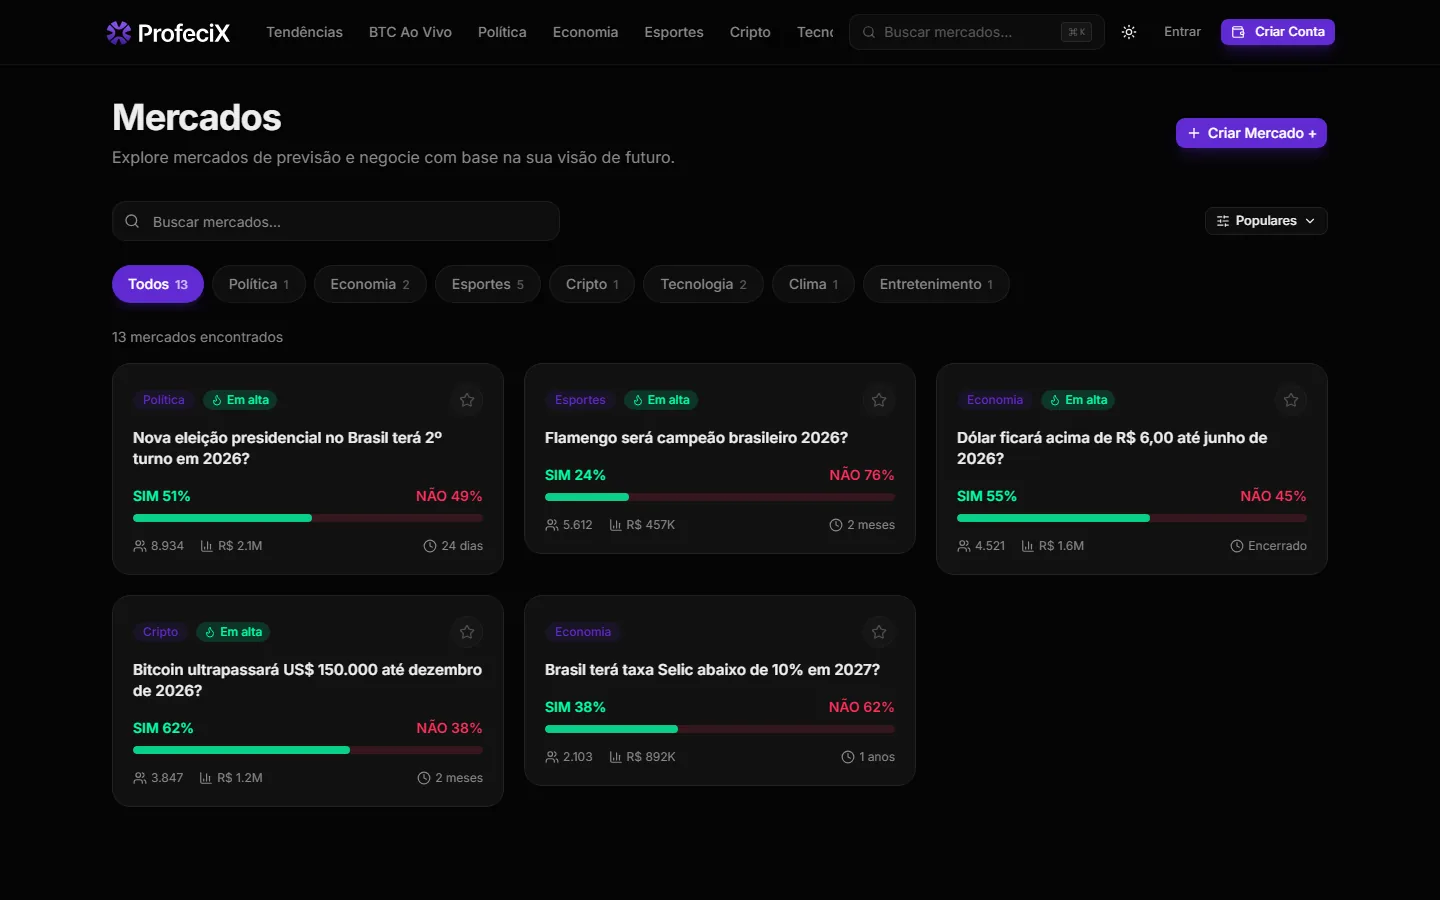Click the Cripto tag on Bitcoin card
The image size is (1440, 900).
pos(160,632)
